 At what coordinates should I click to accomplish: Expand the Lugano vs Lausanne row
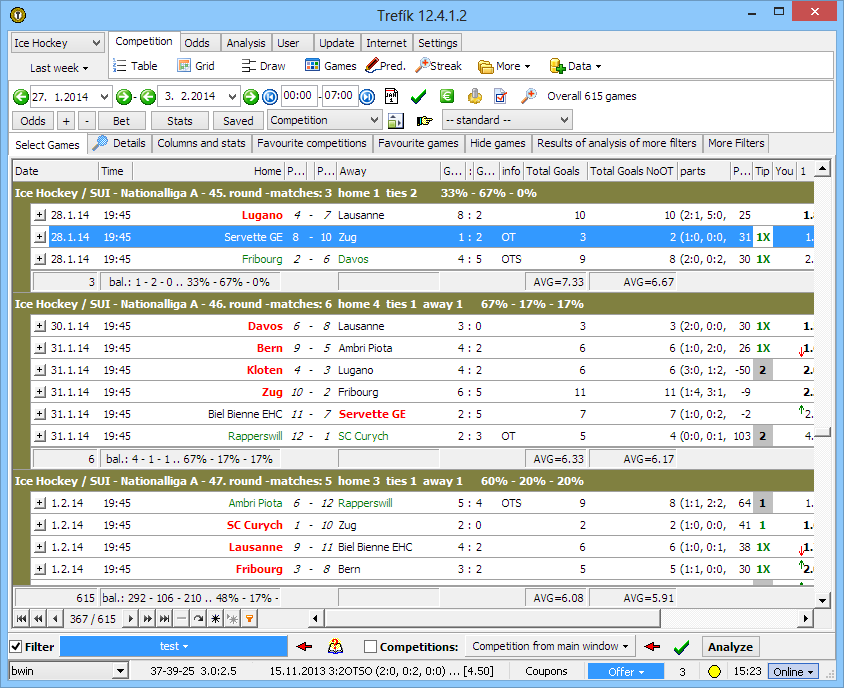click(x=40, y=215)
